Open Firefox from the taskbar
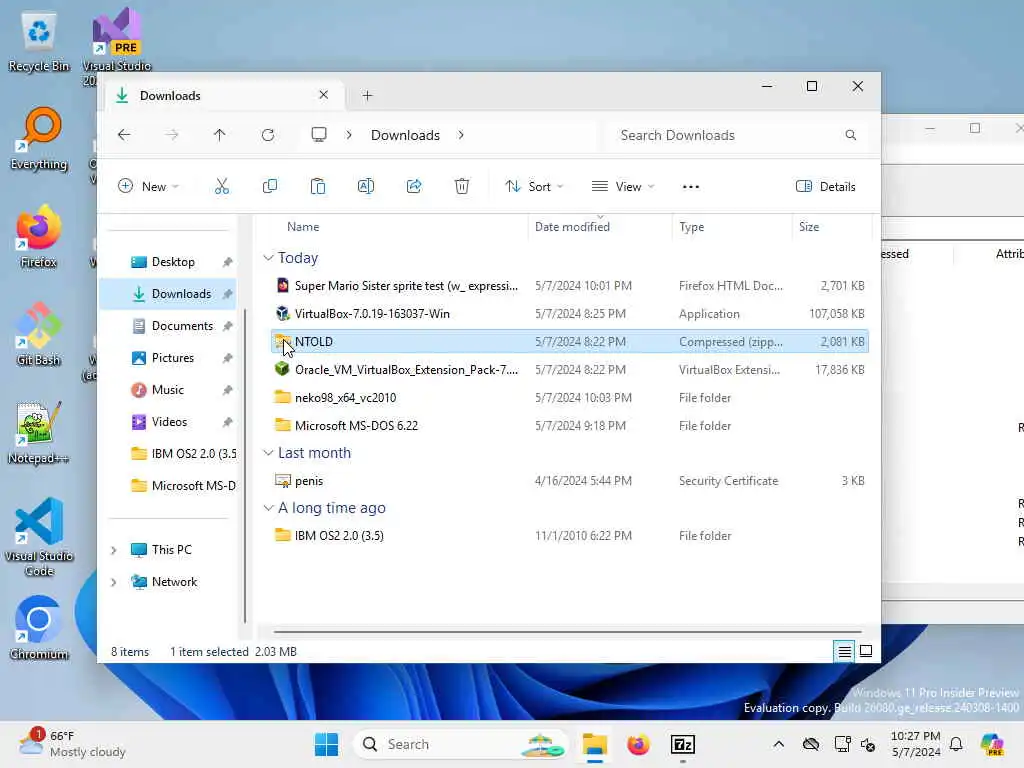Screen dimensions: 1024x768 pos(638,744)
